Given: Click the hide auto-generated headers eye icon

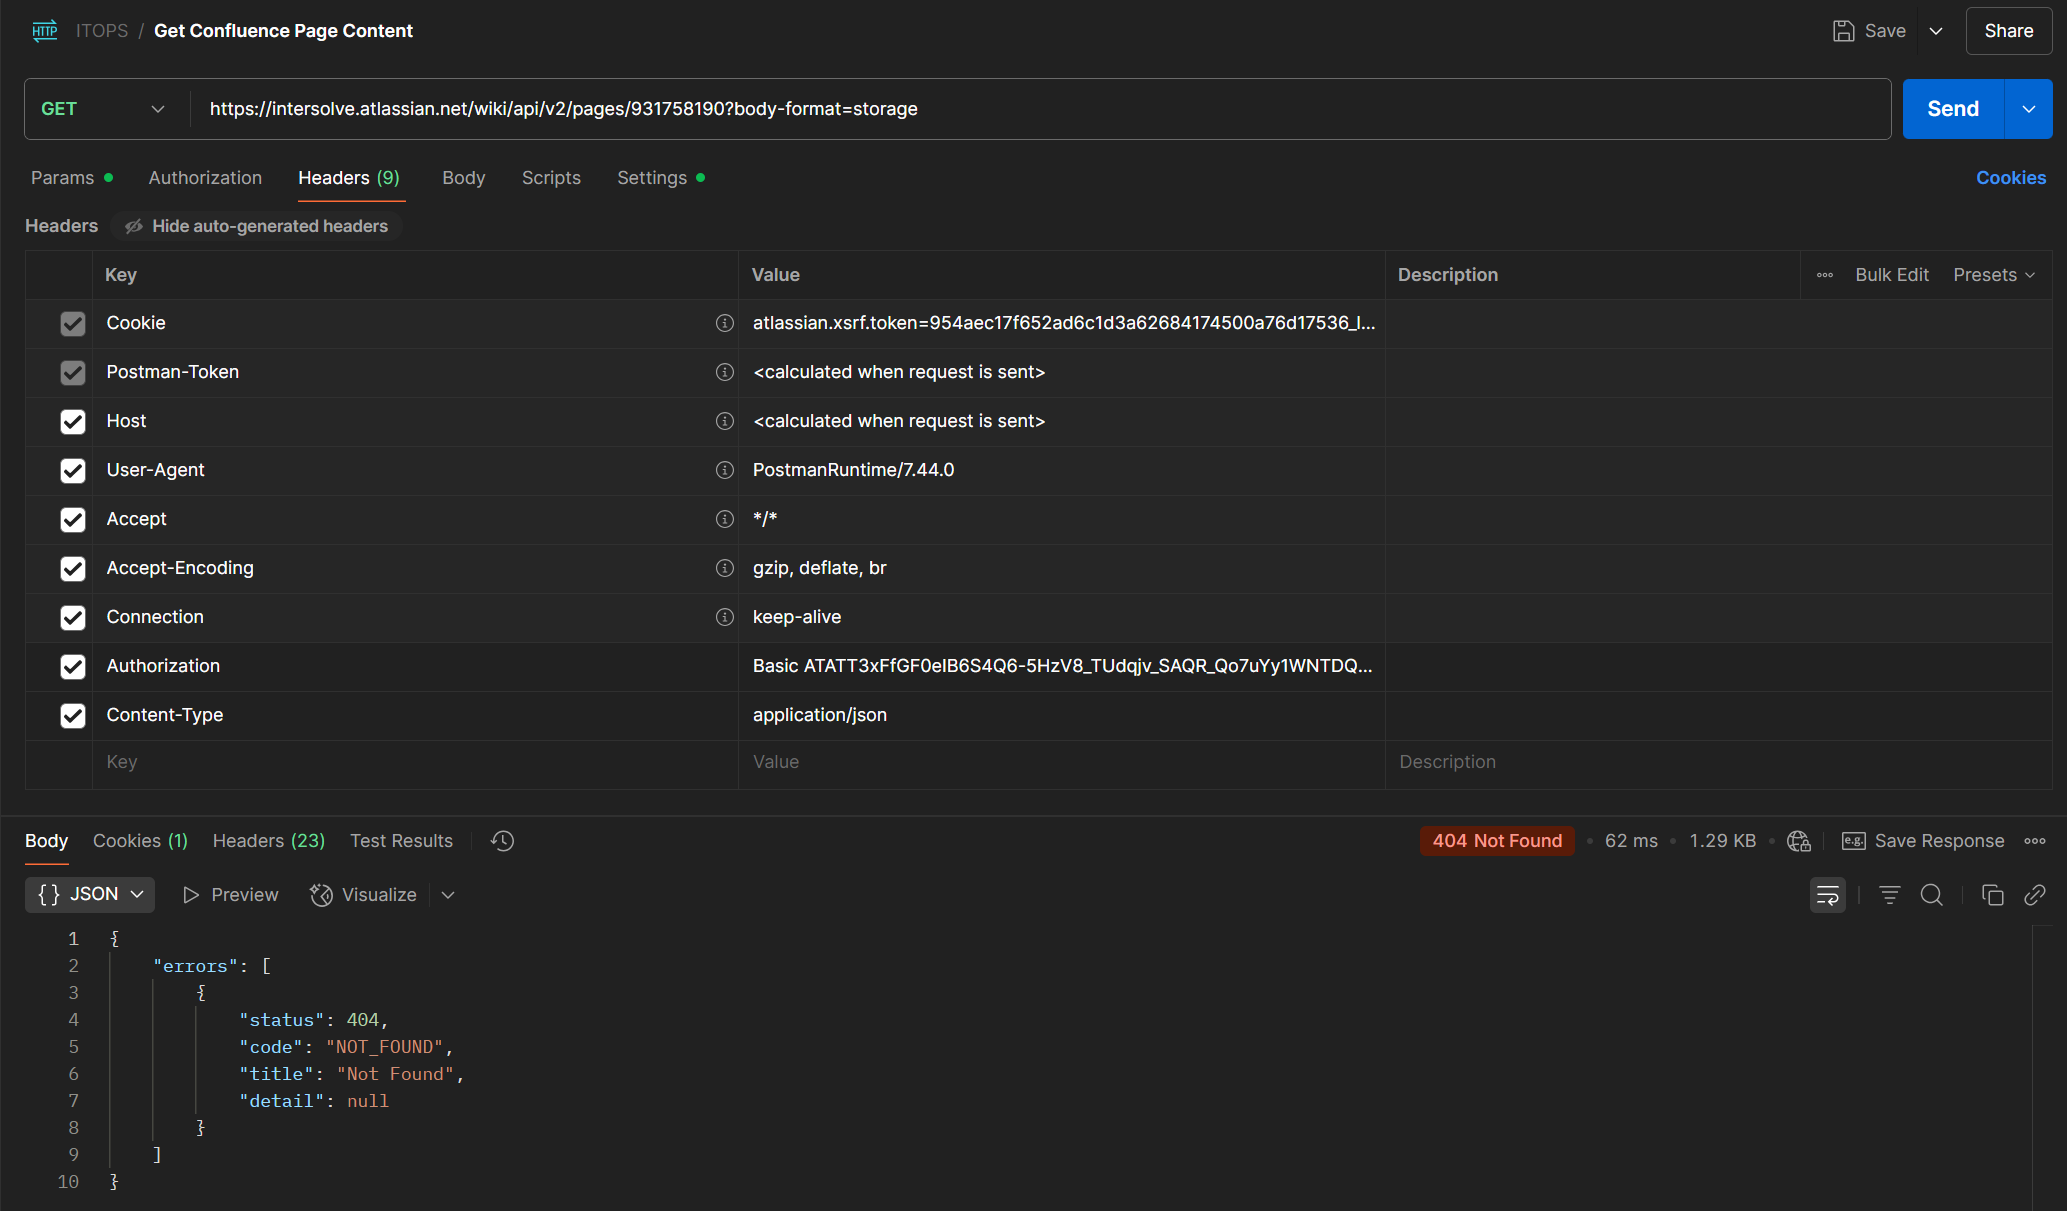Looking at the screenshot, I should (x=134, y=226).
